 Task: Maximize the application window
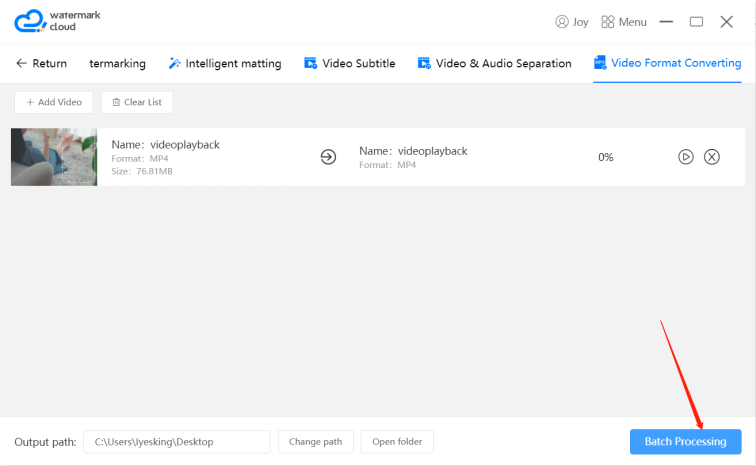pyautogui.click(x=696, y=22)
